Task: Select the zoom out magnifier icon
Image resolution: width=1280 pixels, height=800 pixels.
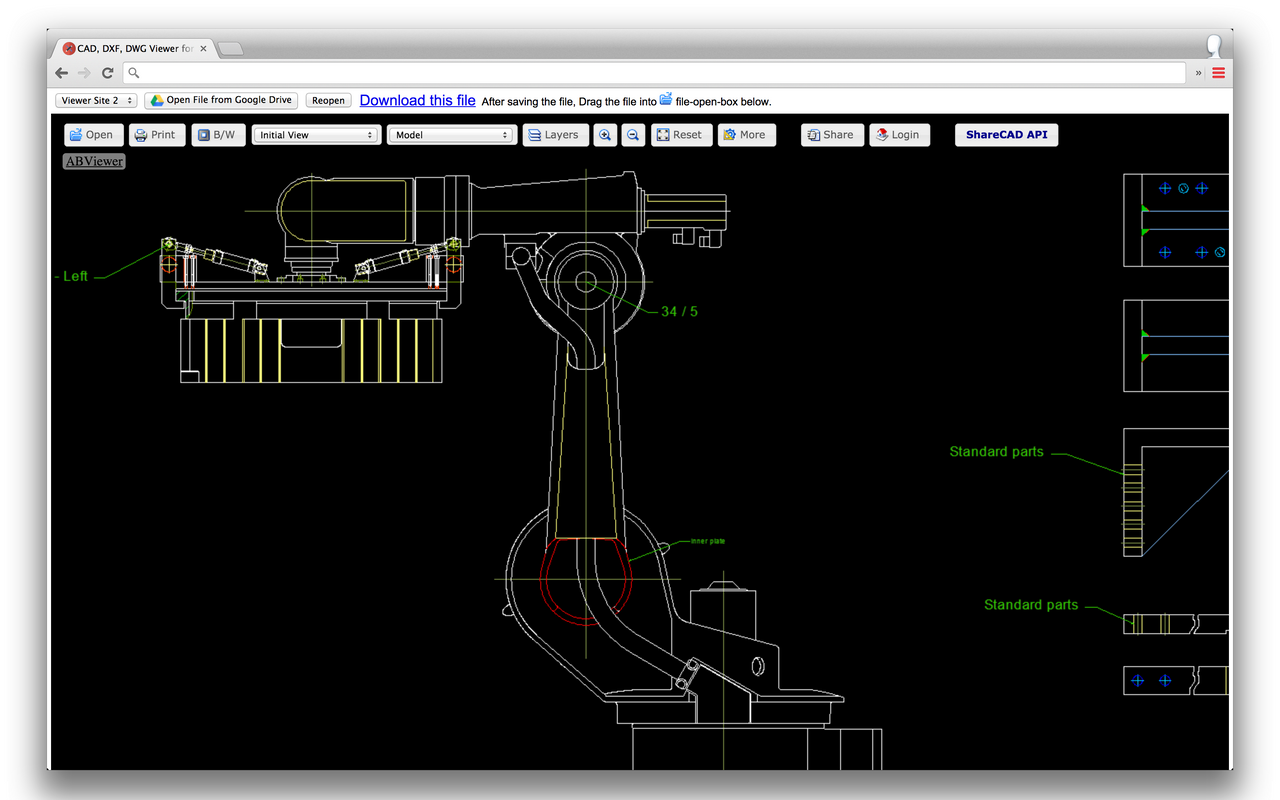Action: coord(633,134)
